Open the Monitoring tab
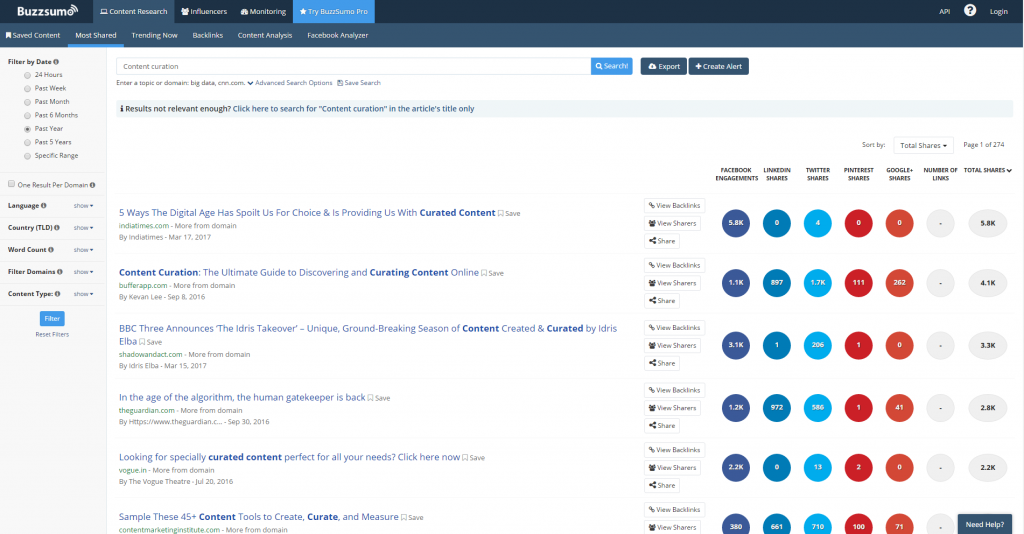The image size is (1024, 534). click(263, 11)
